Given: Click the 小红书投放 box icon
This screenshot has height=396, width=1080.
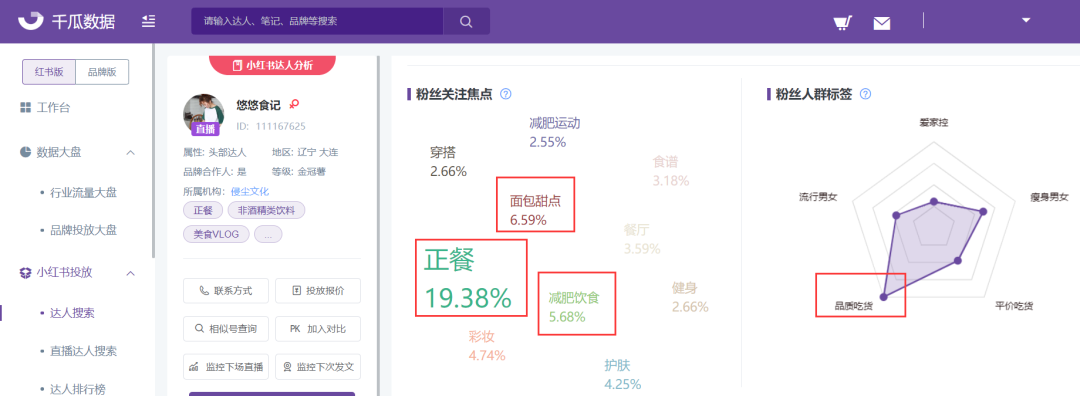Looking at the screenshot, I should pos(25,273).
